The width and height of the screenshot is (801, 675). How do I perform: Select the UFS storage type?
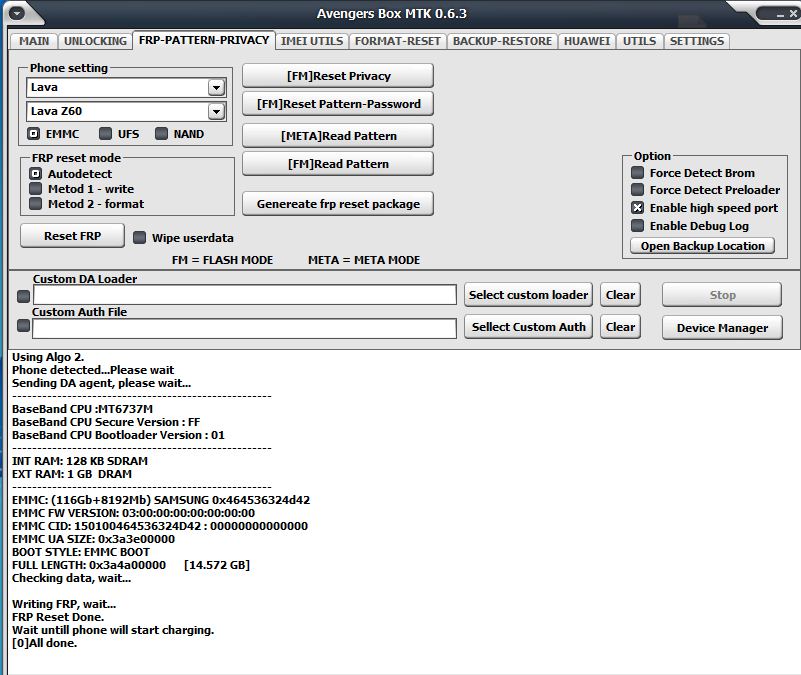coord(106,134)
